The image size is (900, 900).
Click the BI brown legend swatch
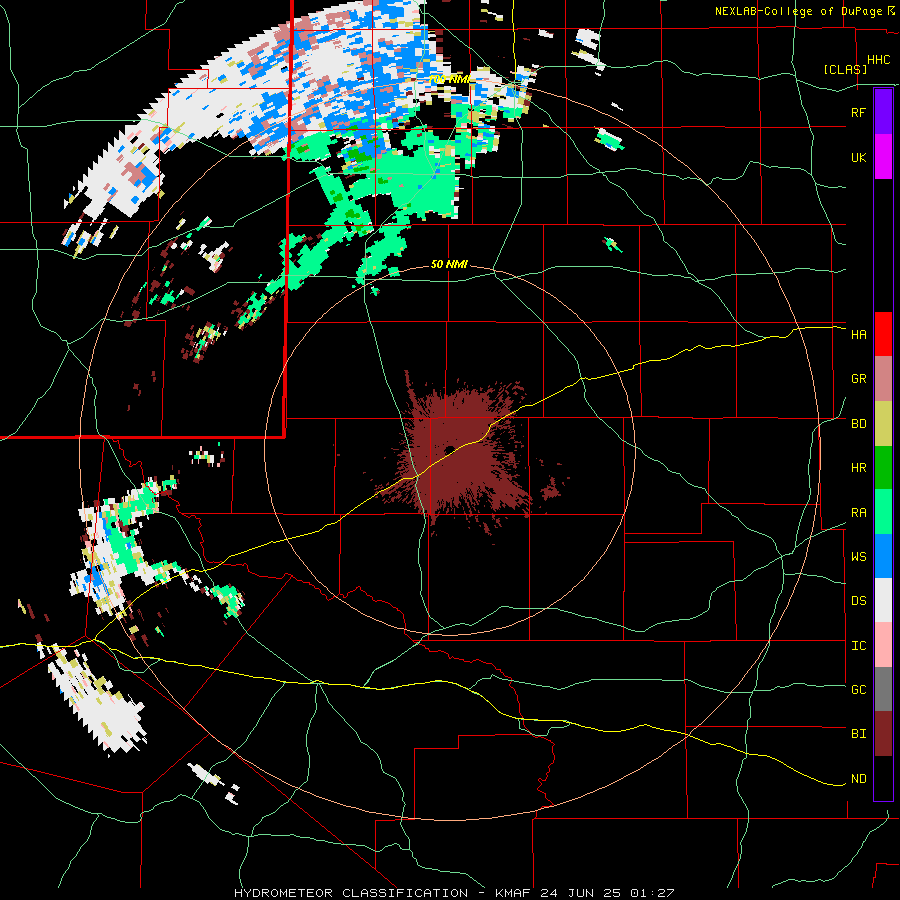pyautogui.click(x=883, y=734)
